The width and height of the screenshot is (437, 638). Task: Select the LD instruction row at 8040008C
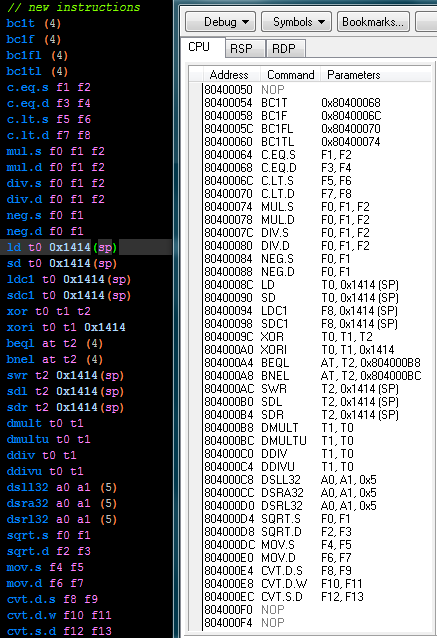coord(317,285)
